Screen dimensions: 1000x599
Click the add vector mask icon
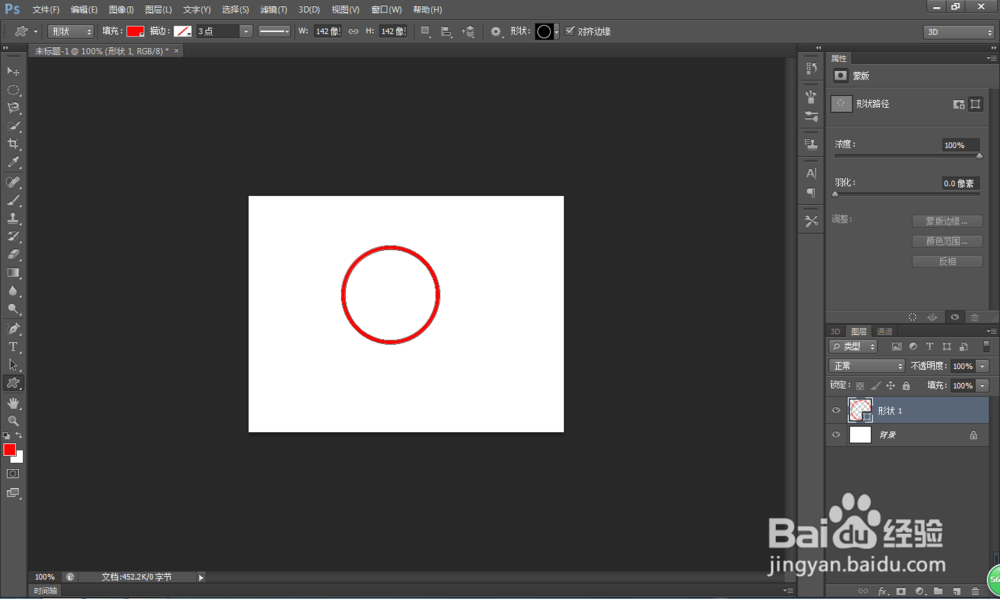975,104
